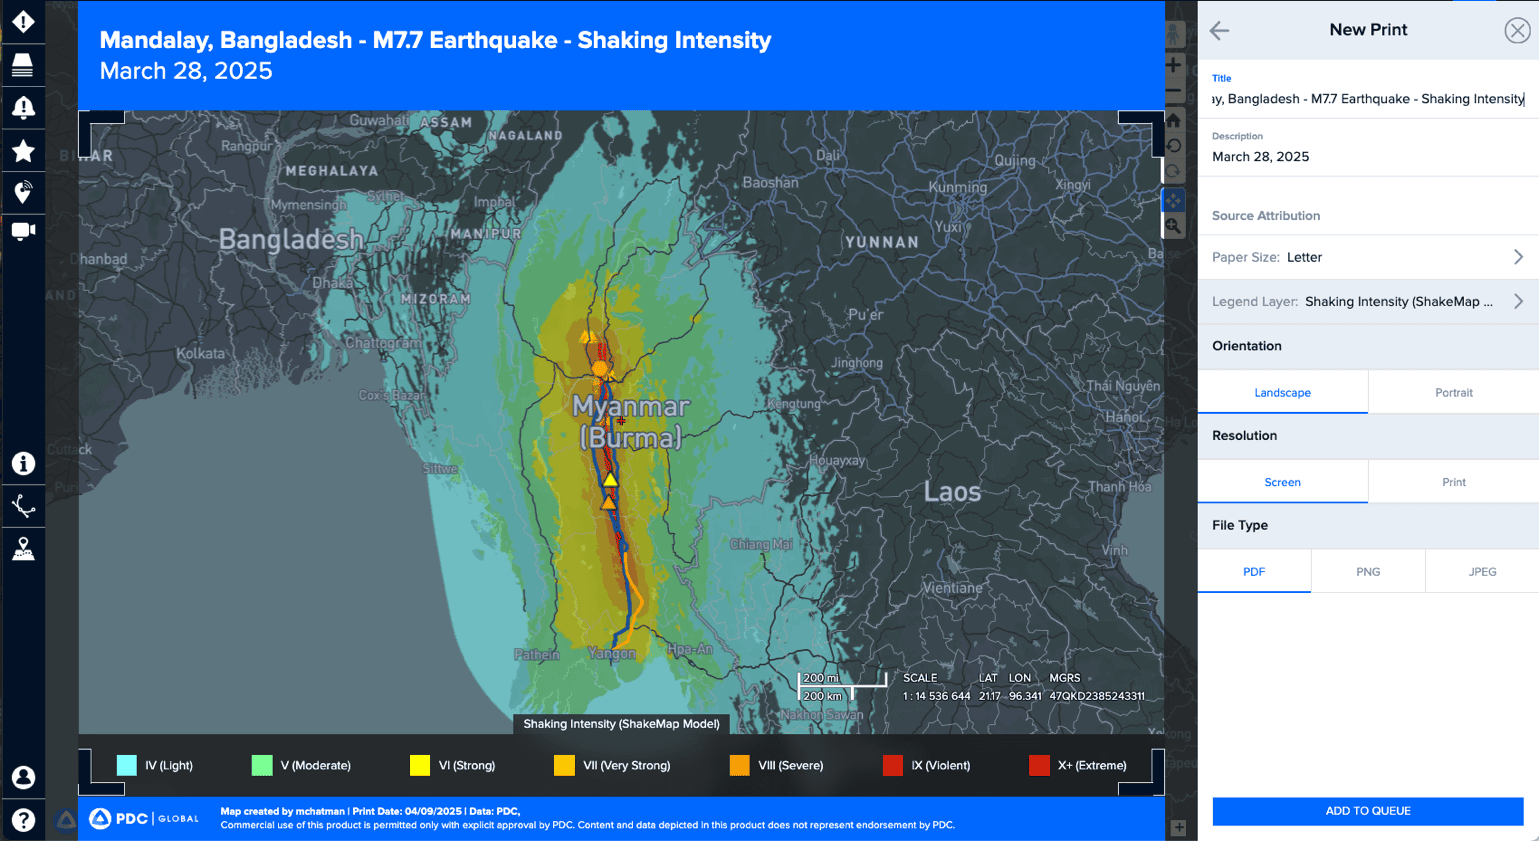The width and height of the screenshot is (1539, 841).
Task: Select PNG file type
Action: pyautogui.click(x=1367, y=572)
